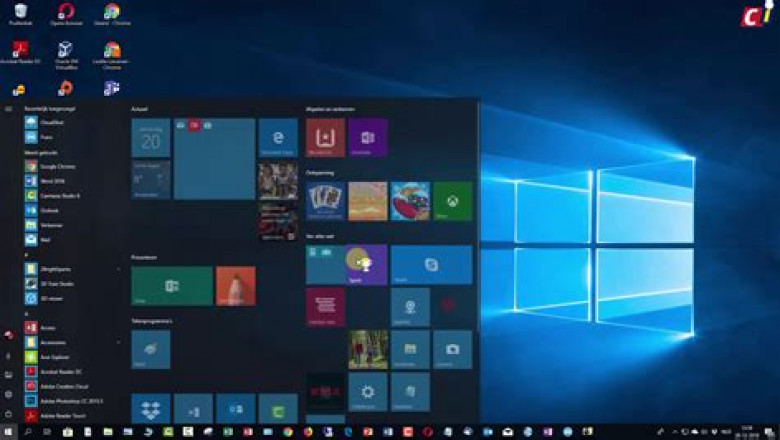Click the letter A header in app list
Viewport: 780px width, 440px height.
(x=26, y=314)
